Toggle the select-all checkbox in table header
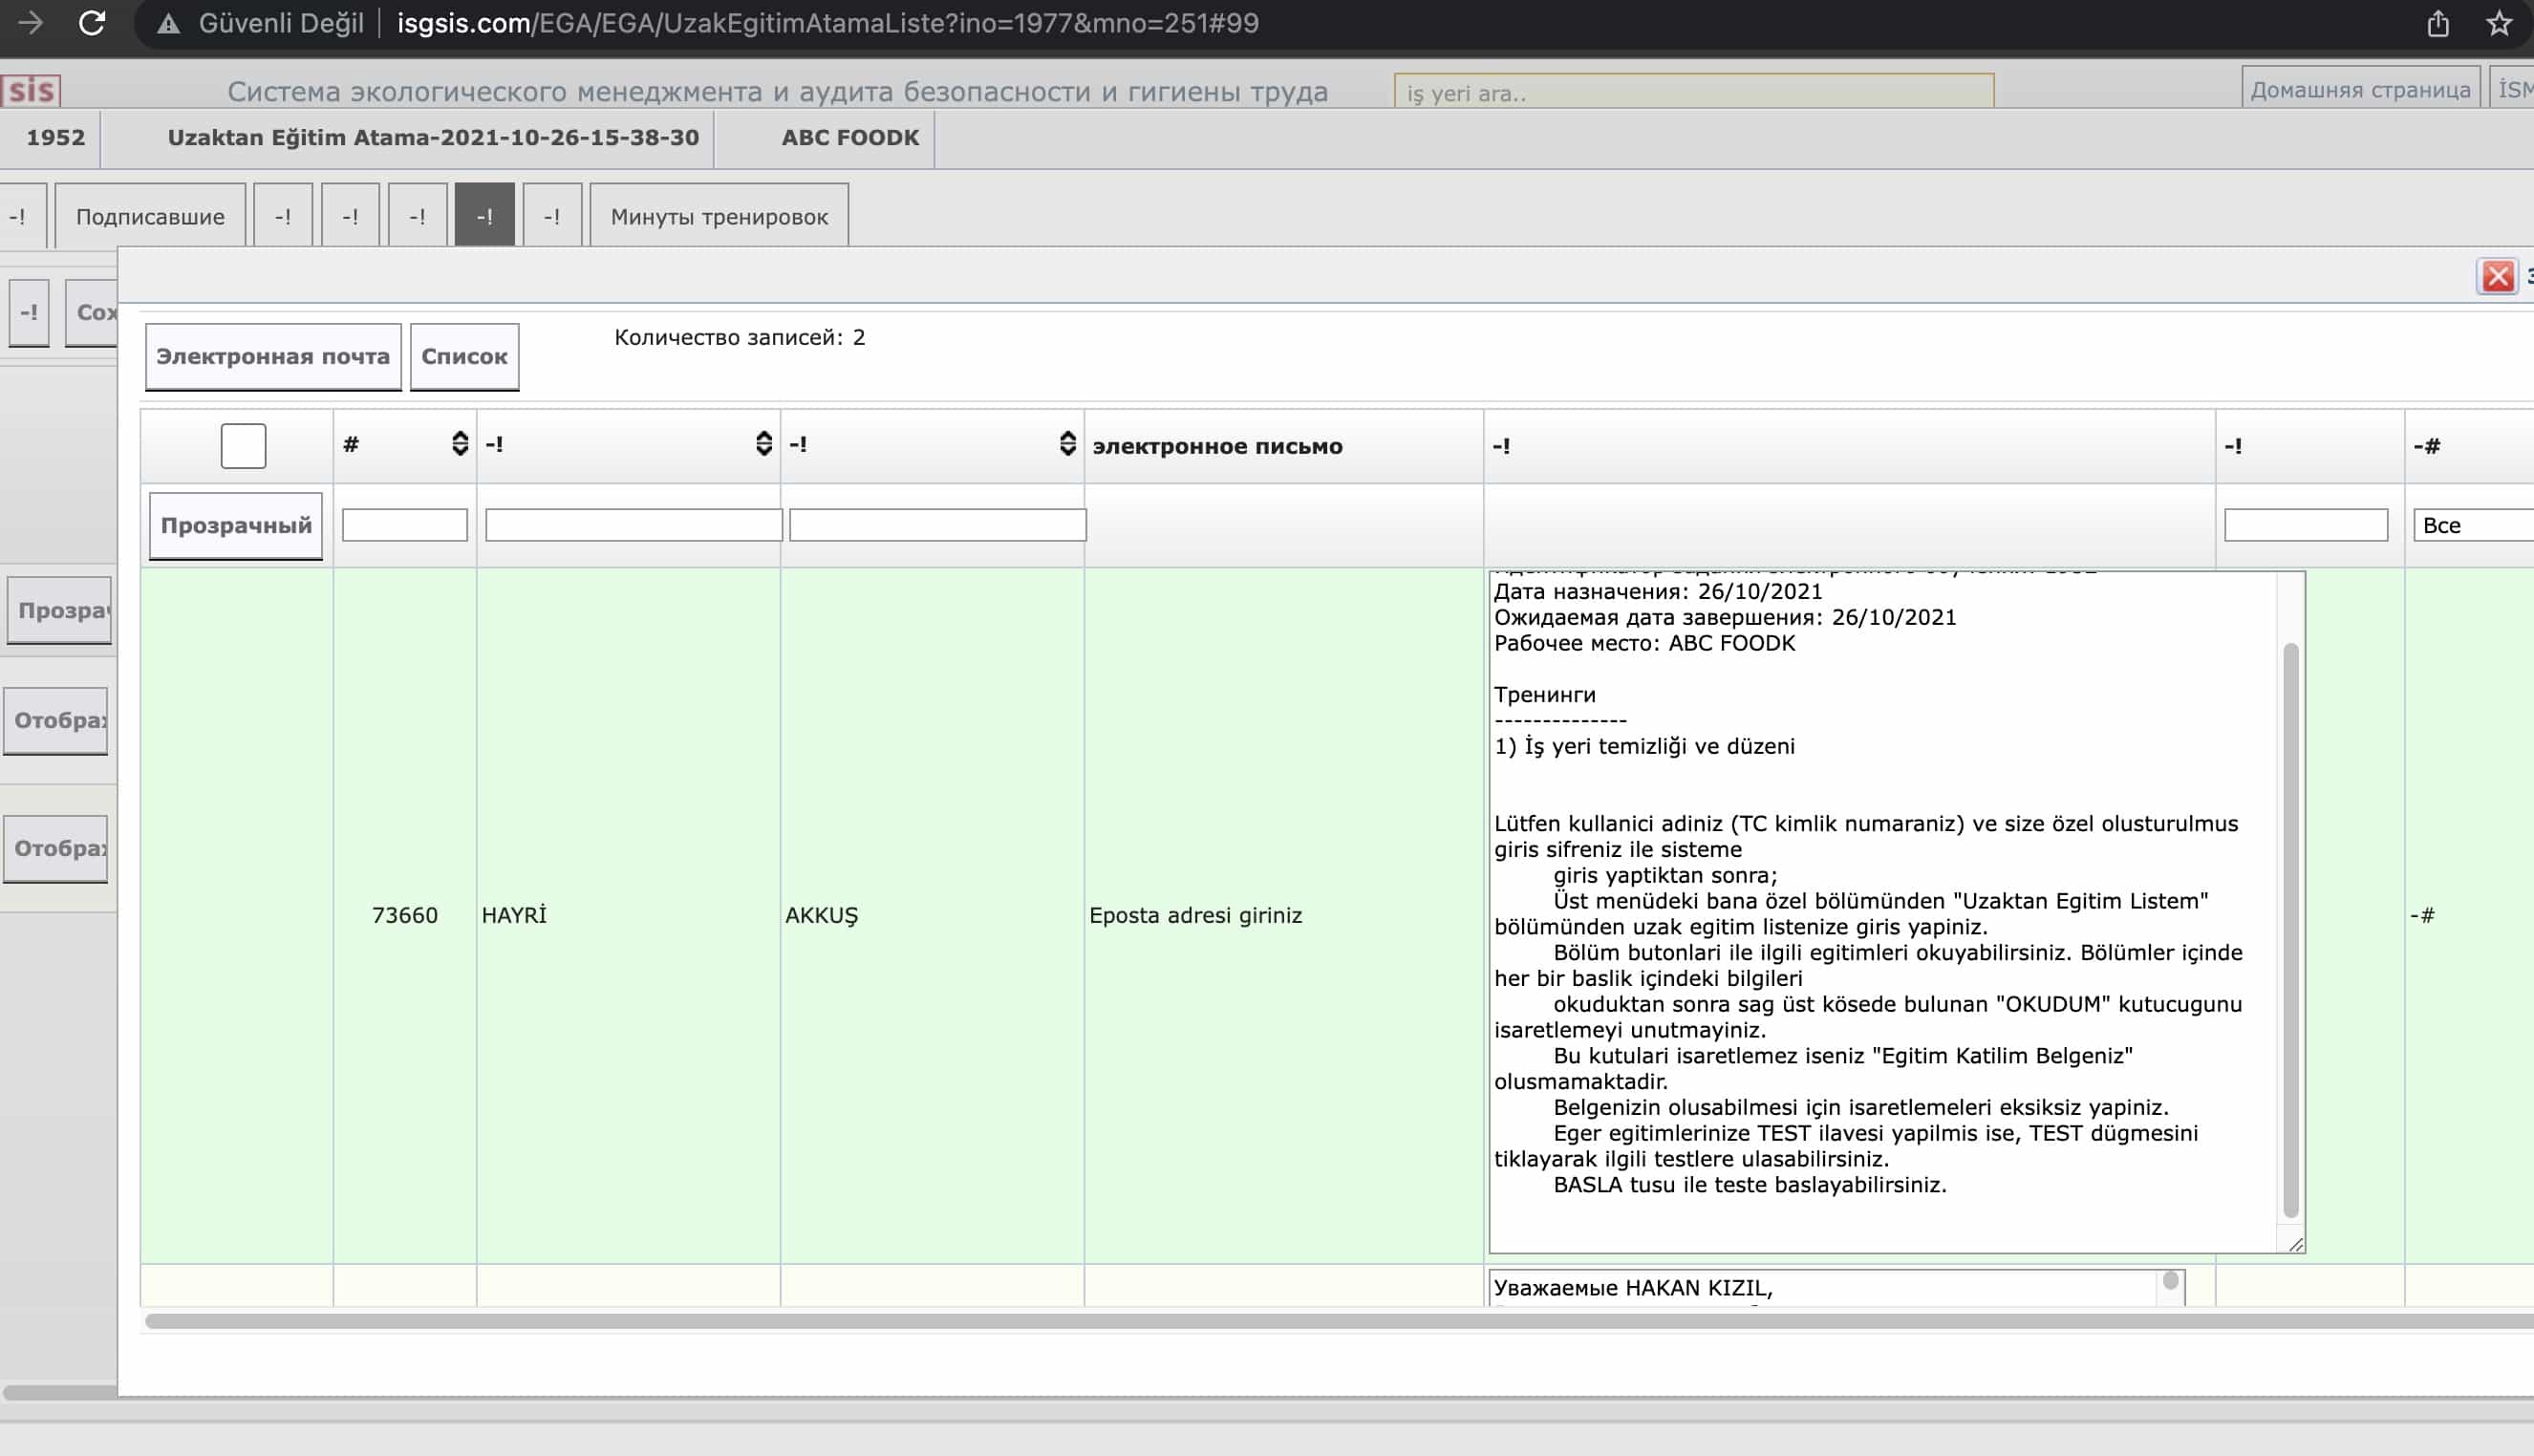This screenshot has width=2534, height=1456. [x=243, y=446]
